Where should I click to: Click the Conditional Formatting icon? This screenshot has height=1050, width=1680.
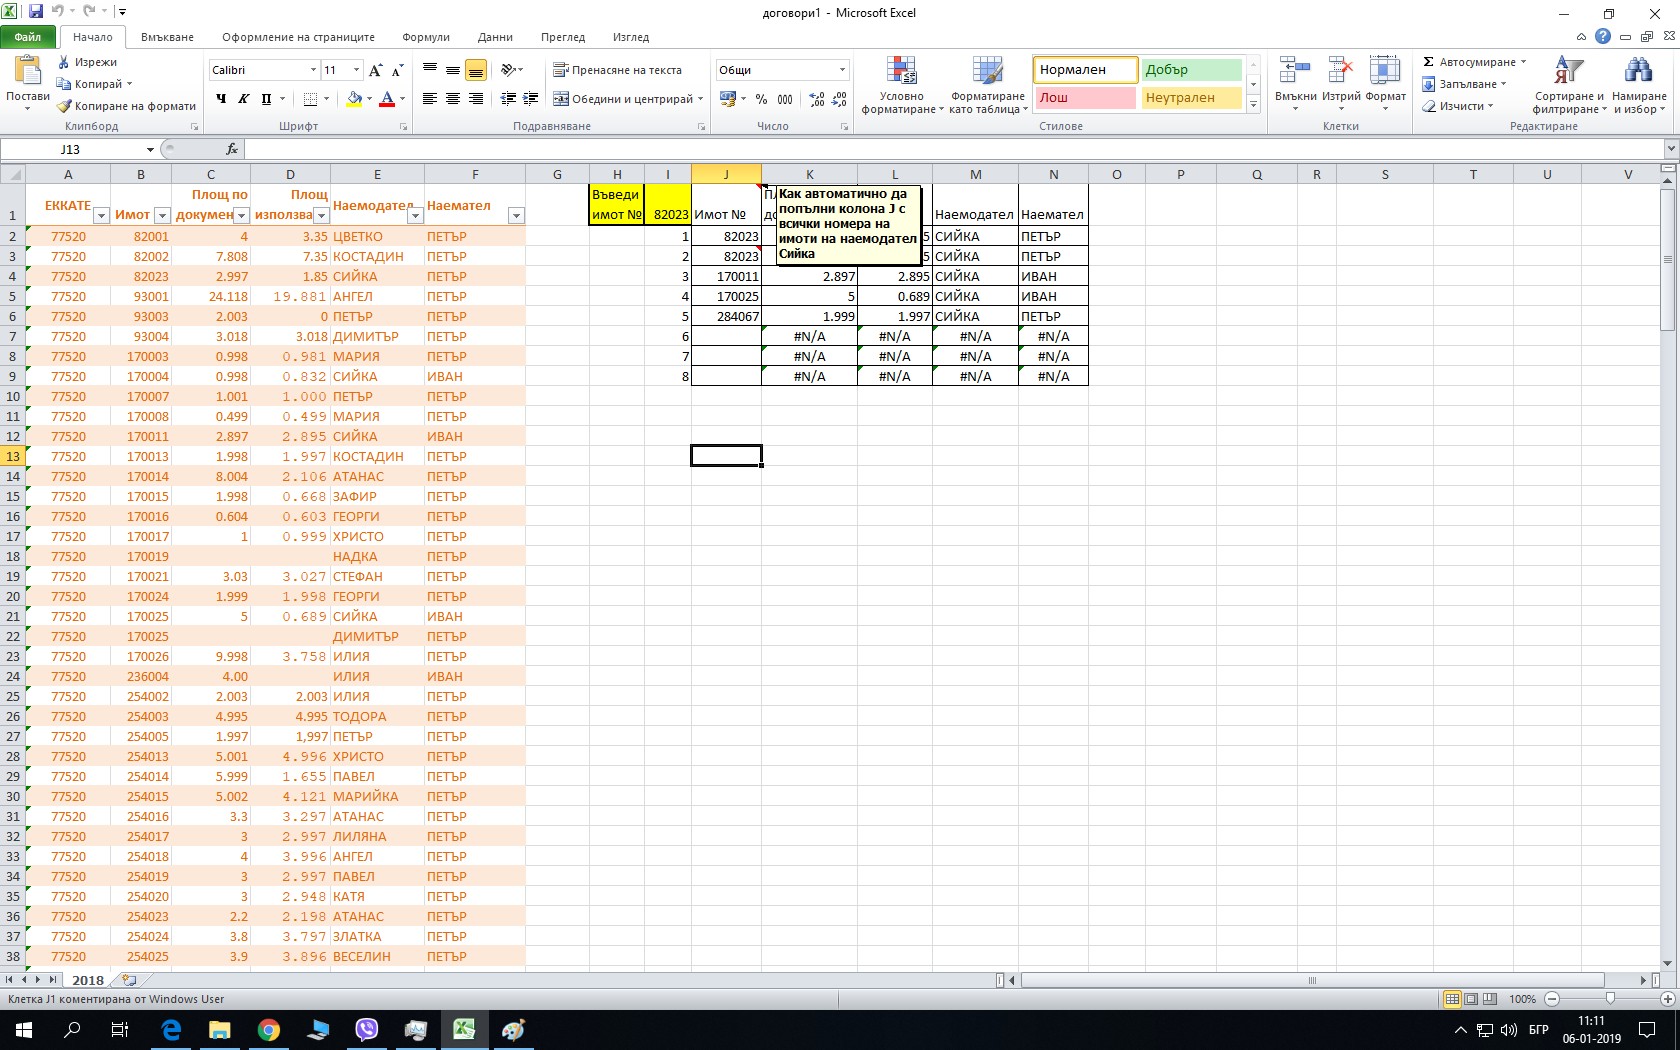[901, 72]
